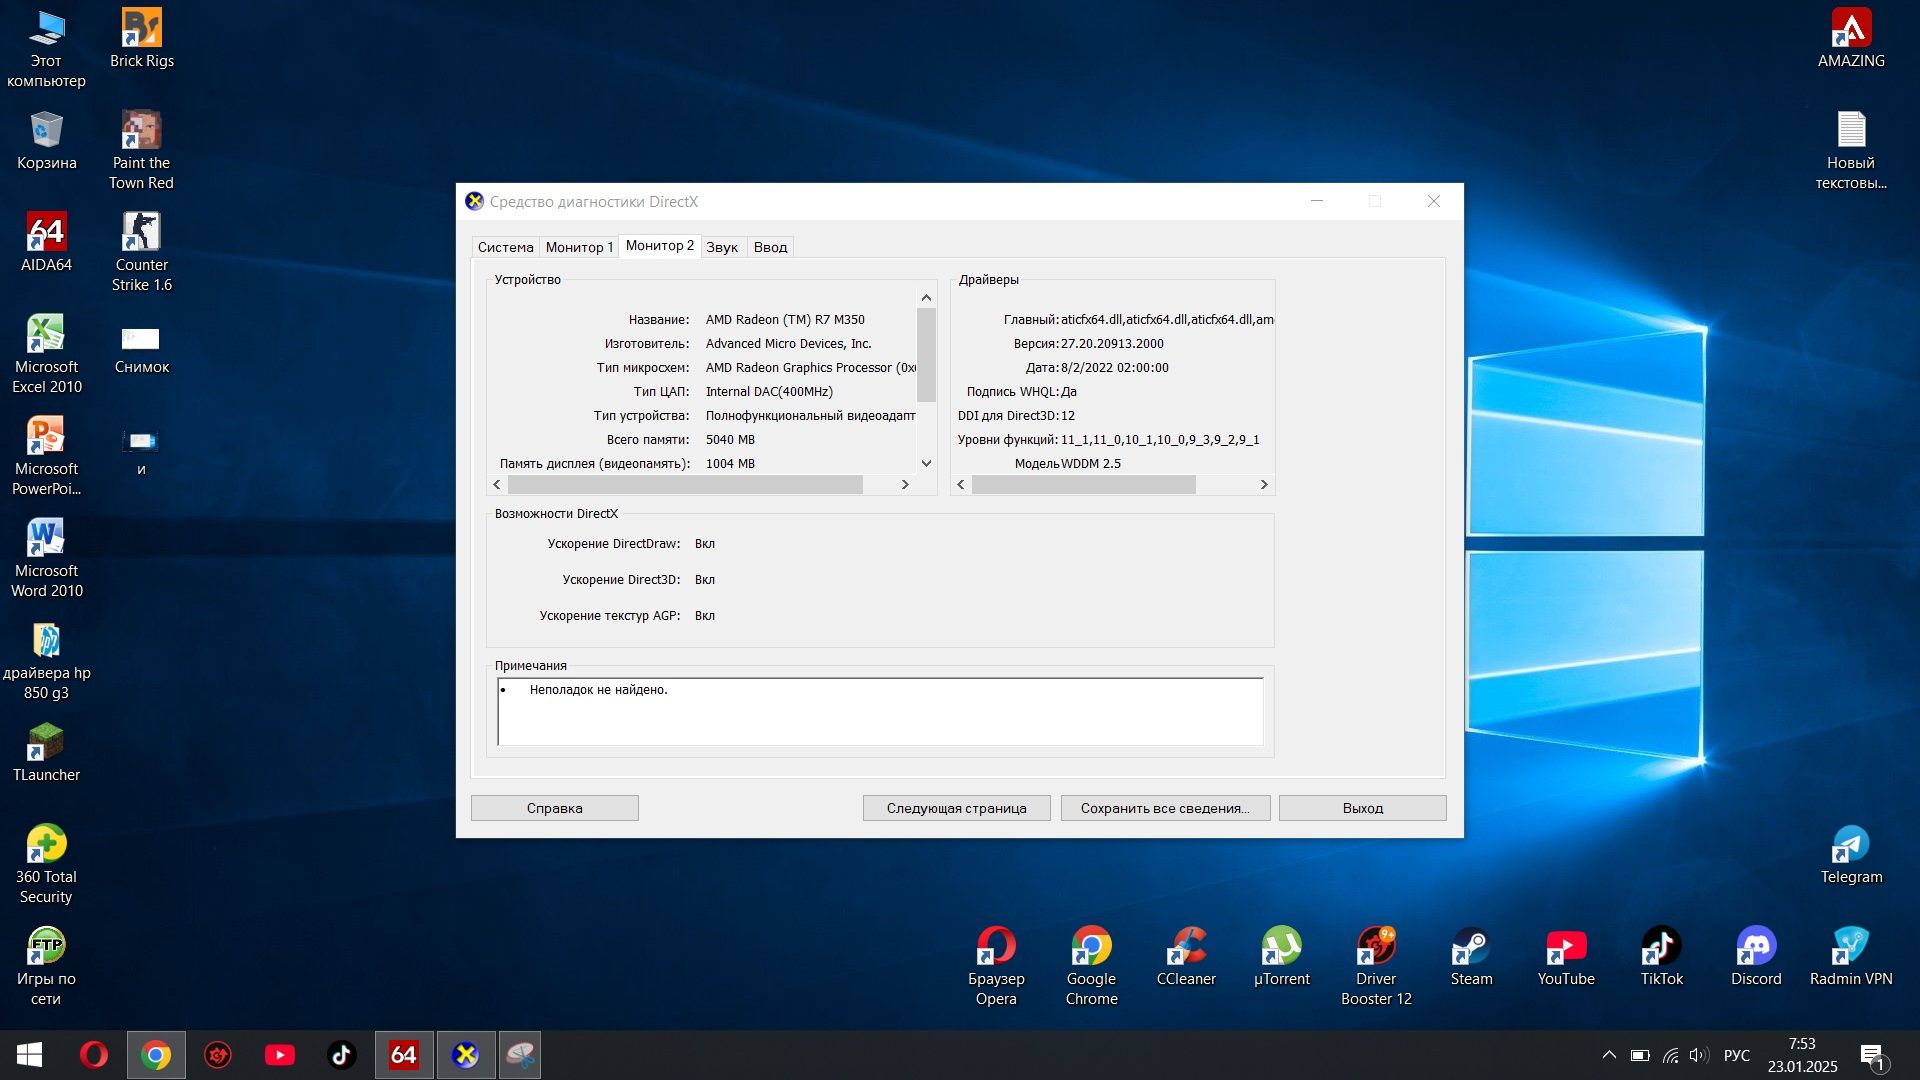The width and height of the screenshot is (1920, 1080).
Task: Open the Этот компьютер desktop icon
Action: [x=46, y=48]
